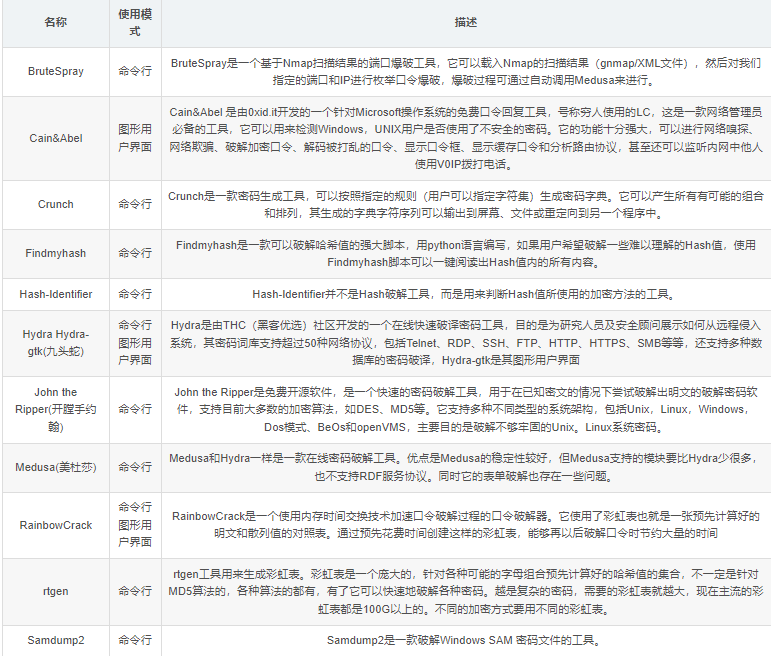Screen dimensions: 771x656
Task: Click the usage mode cell in RainbowCrack row
Action: click(135, 525)
